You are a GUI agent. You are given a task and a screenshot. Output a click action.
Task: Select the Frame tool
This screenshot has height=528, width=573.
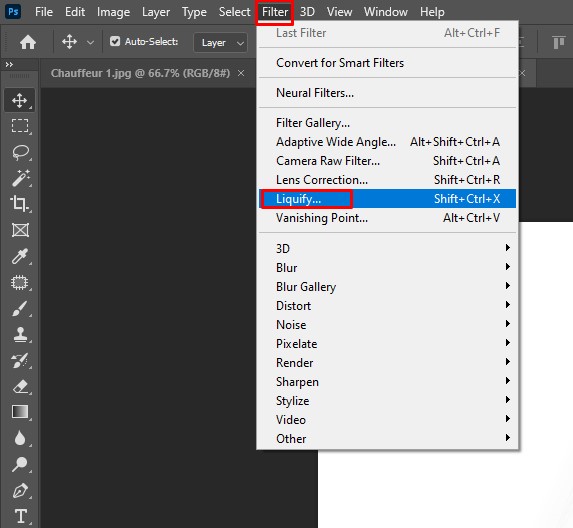(x=20, y=230)
